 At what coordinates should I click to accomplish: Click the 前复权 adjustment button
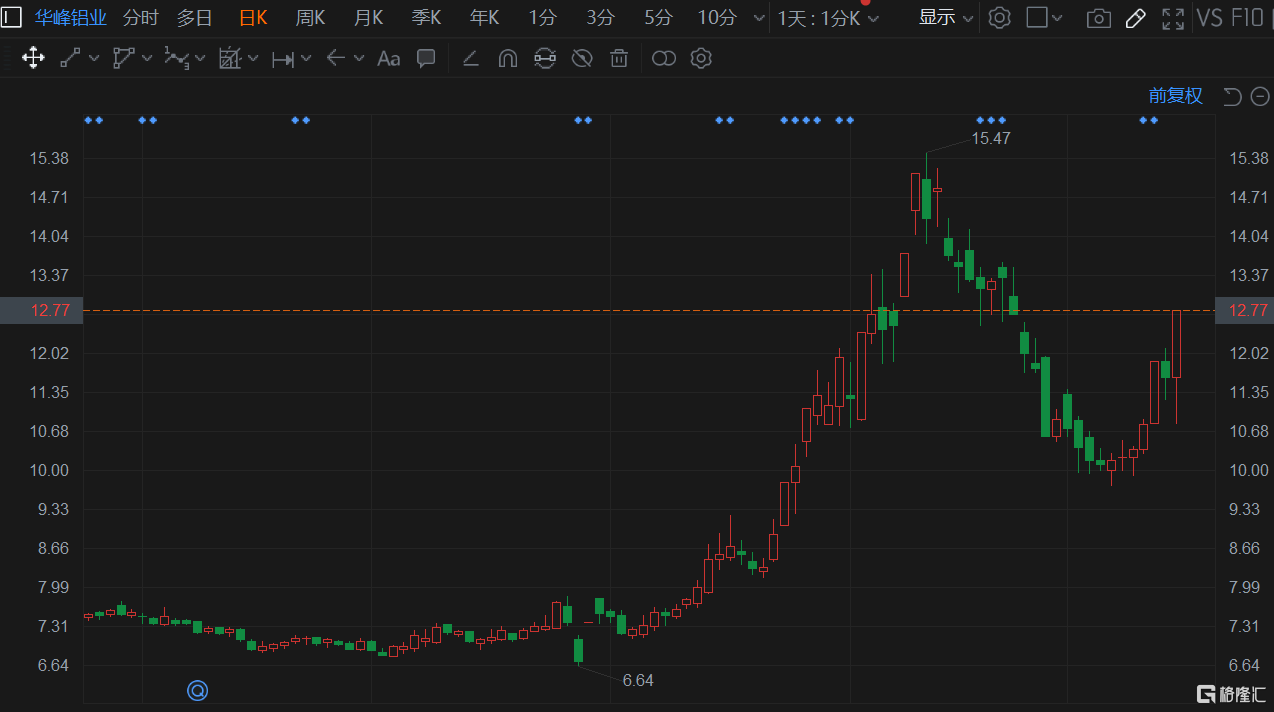click(x=1176, y=96)
